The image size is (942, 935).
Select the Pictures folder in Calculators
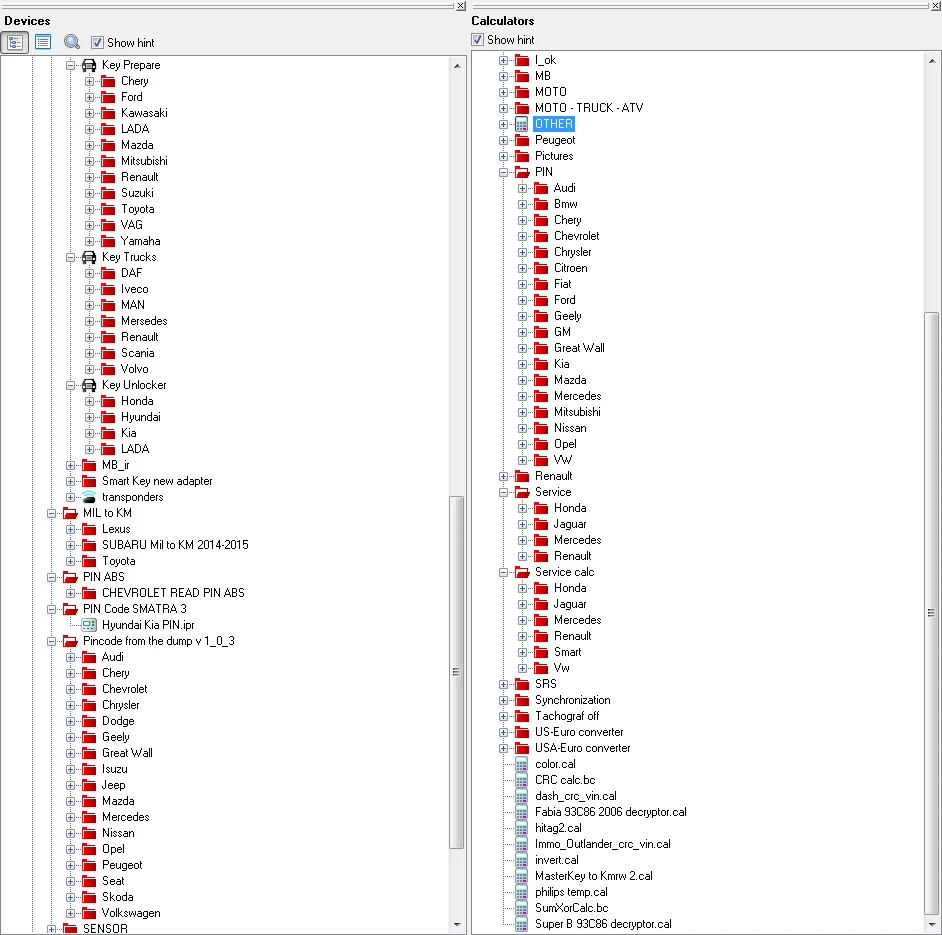[x=554, y=156]
